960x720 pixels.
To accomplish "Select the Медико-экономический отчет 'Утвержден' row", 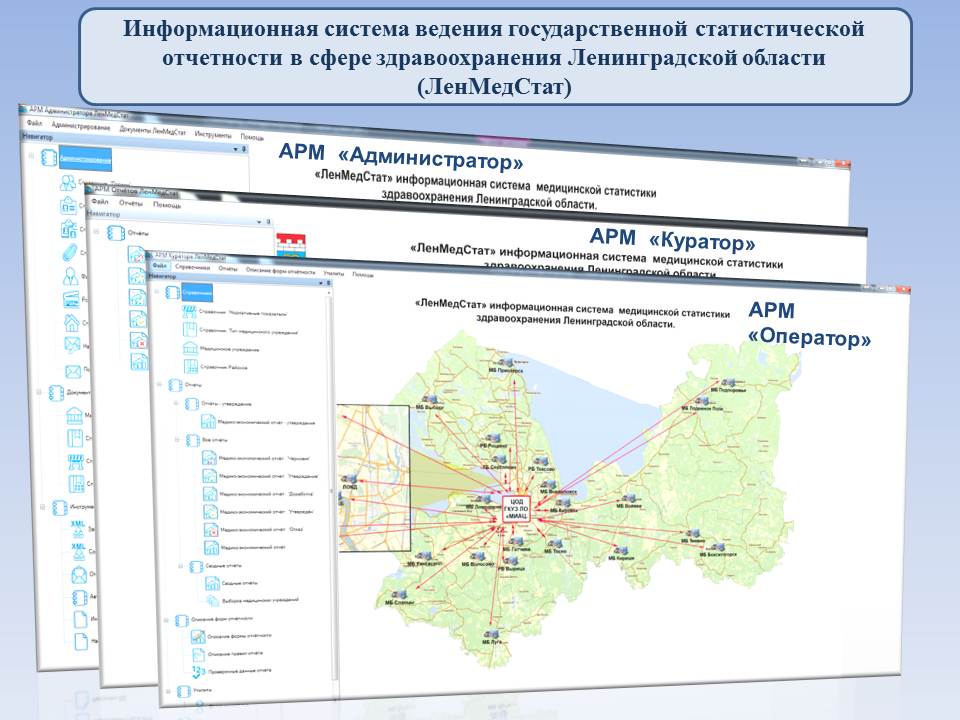I will click(x=266, y=511).
